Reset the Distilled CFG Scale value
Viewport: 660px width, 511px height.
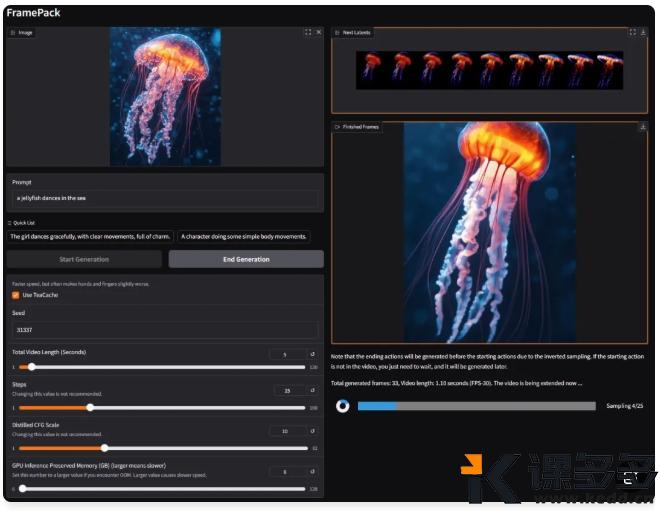point(313,431)
